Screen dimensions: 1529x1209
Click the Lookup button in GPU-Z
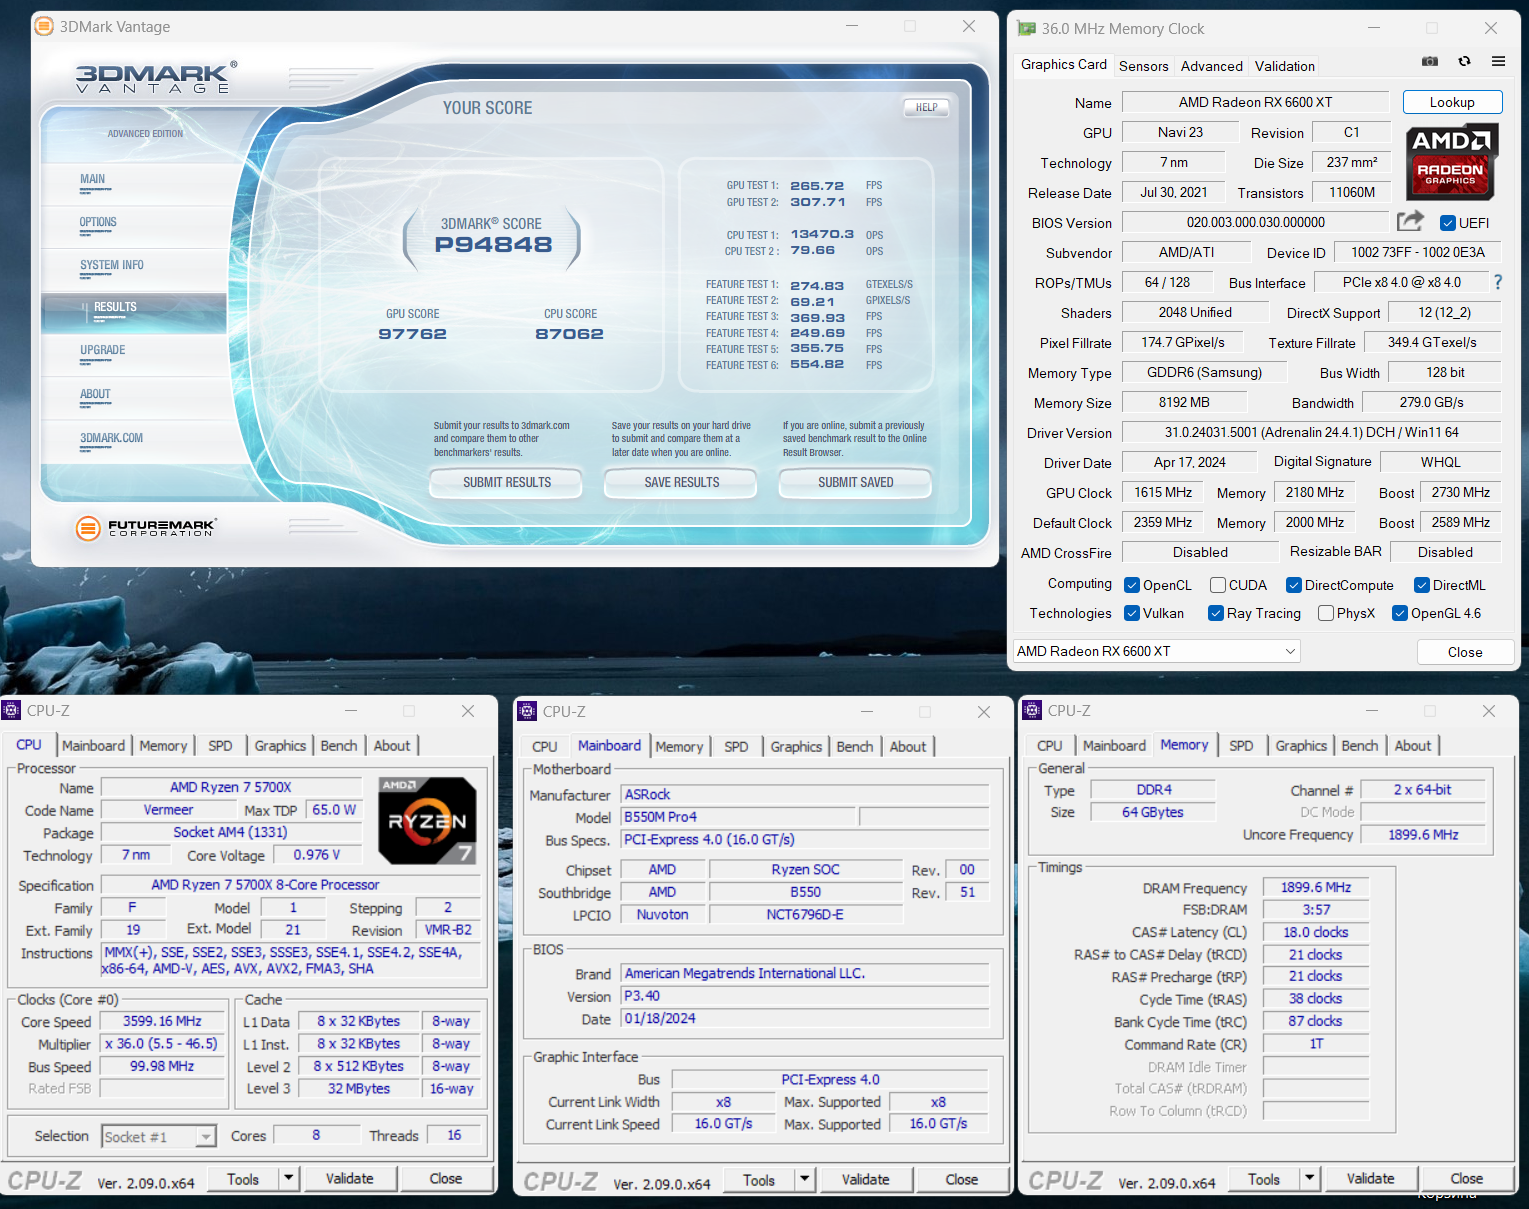1452,102
